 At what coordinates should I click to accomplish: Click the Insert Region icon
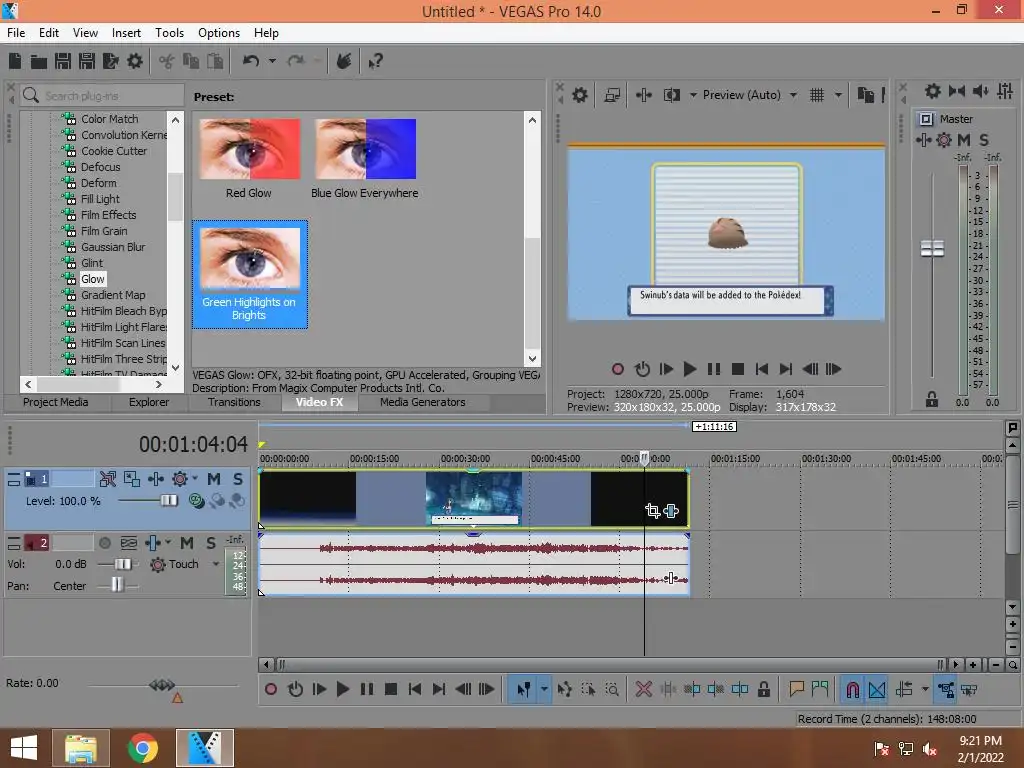pyautogui.click(x=820, y=689)
